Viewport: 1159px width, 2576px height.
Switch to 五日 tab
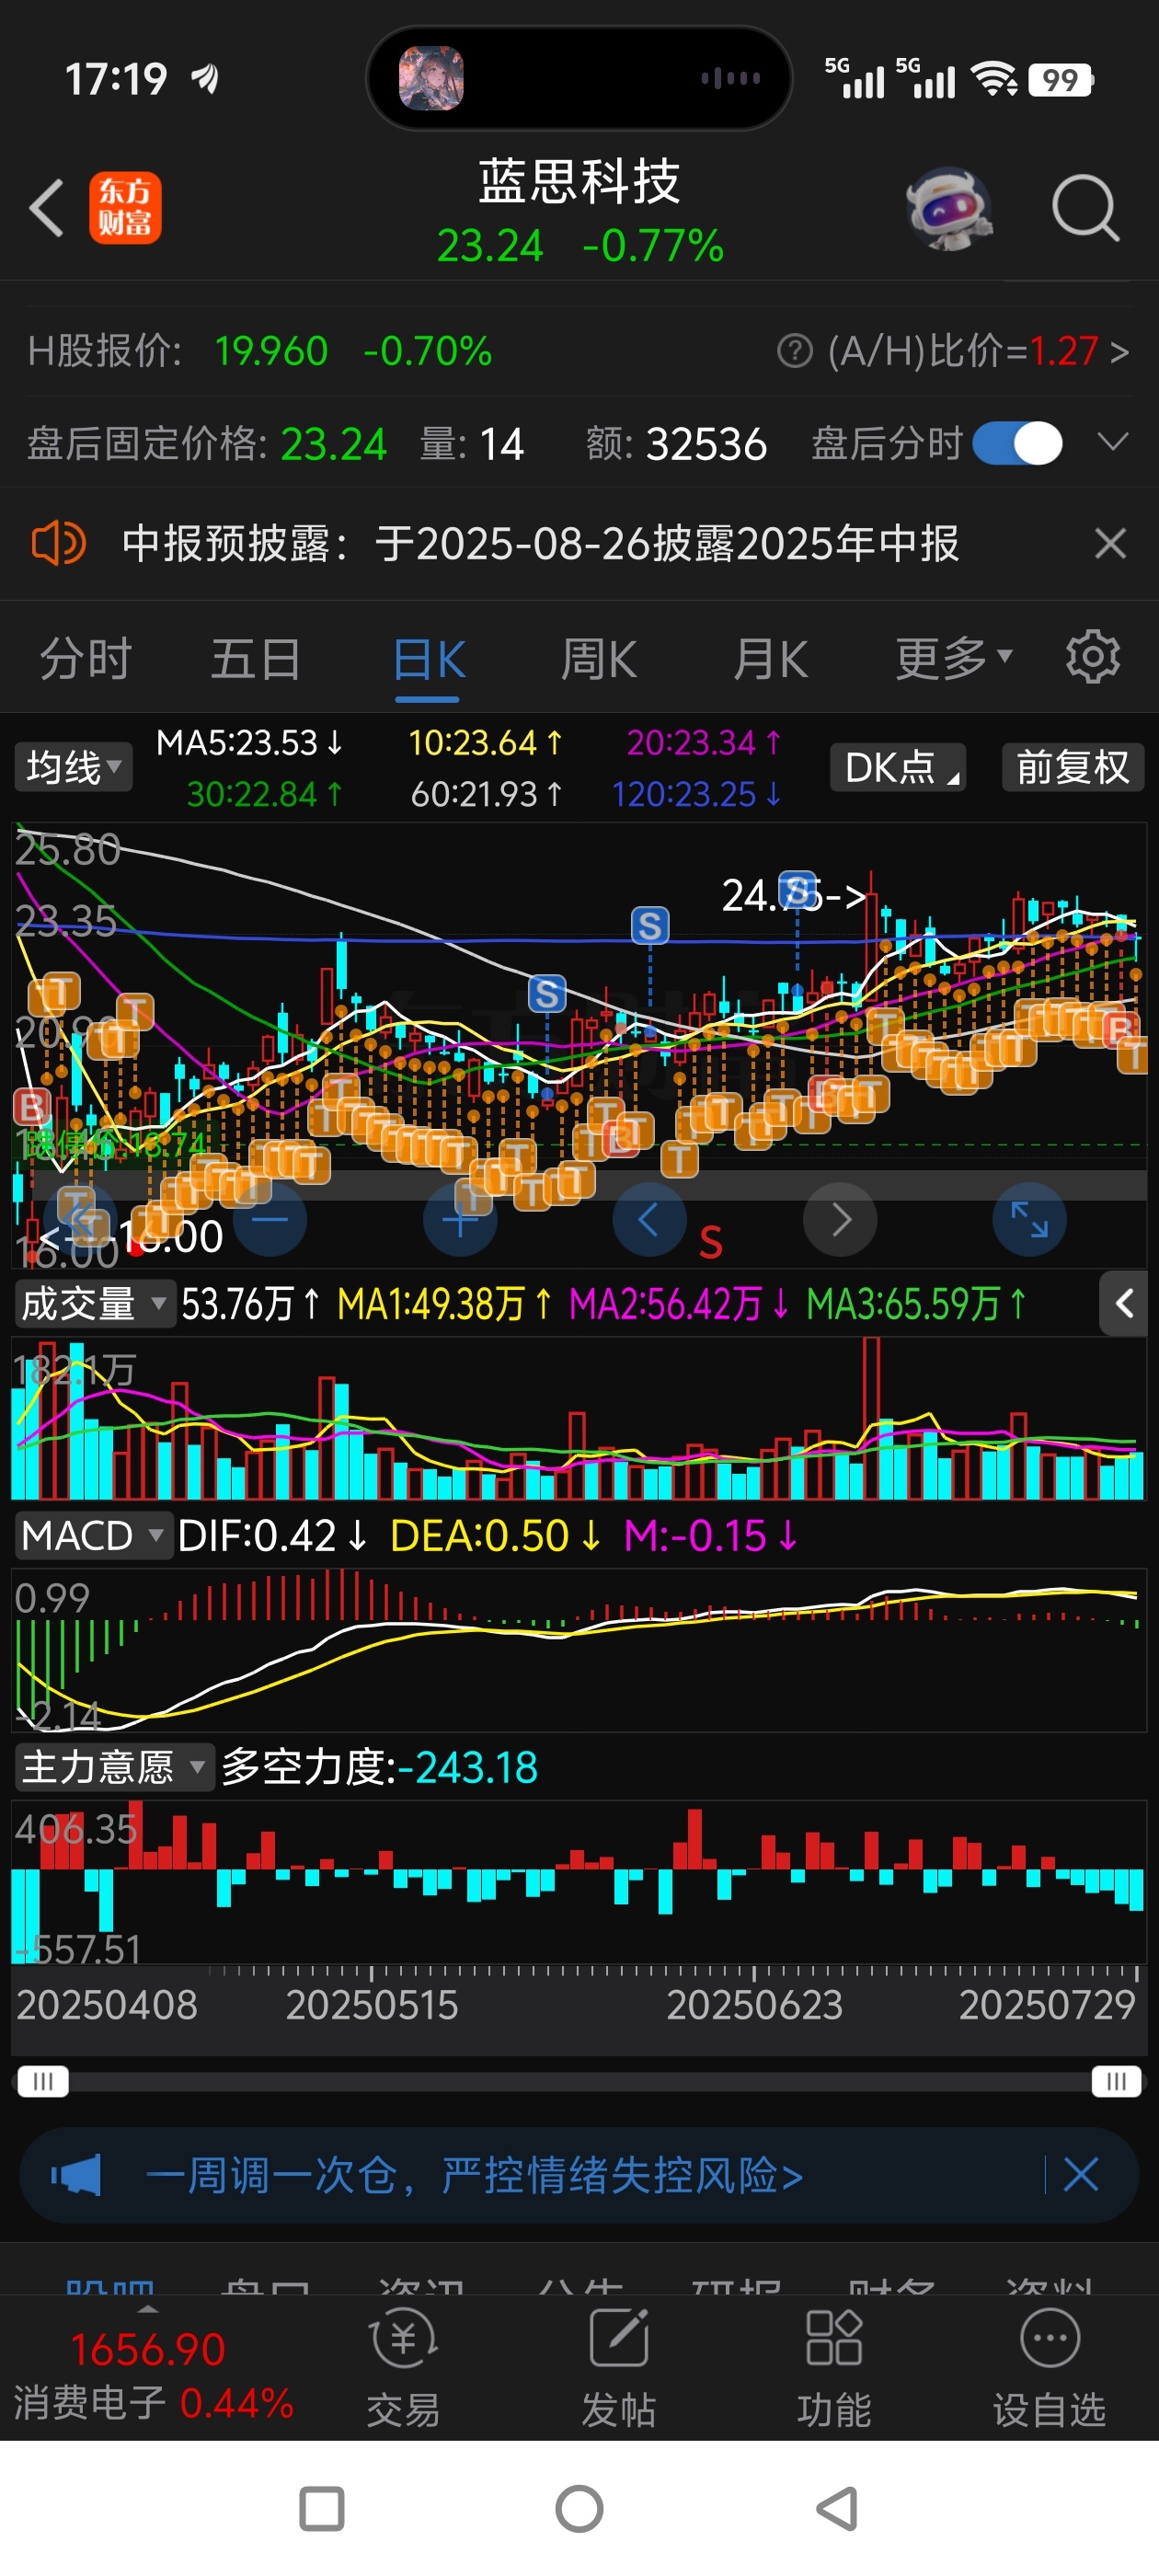256,658
